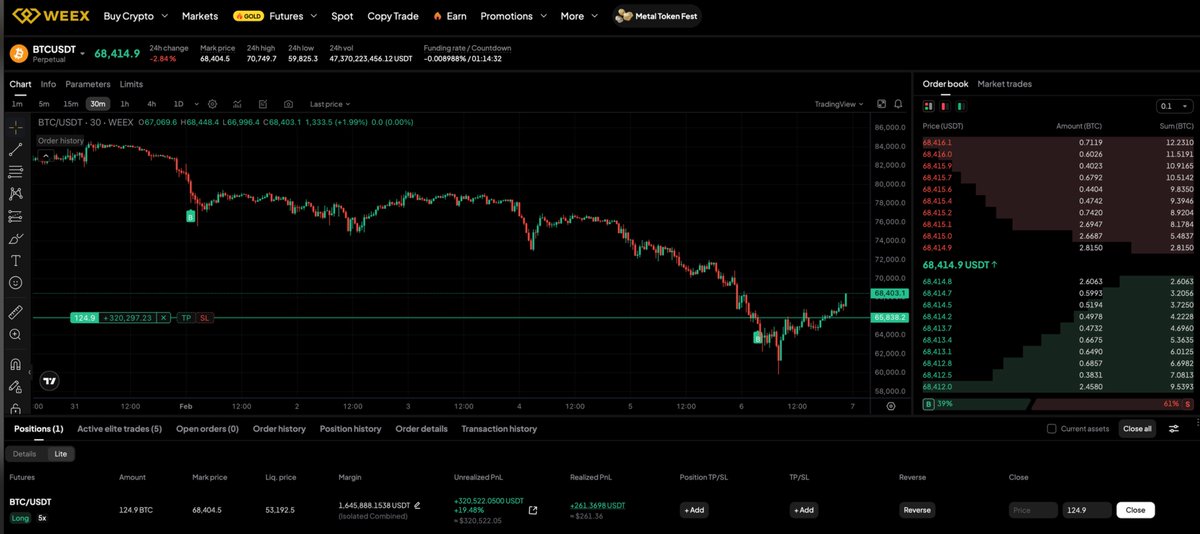
Task: Show both bids and asks order book view
Action: tap(928, 105)
